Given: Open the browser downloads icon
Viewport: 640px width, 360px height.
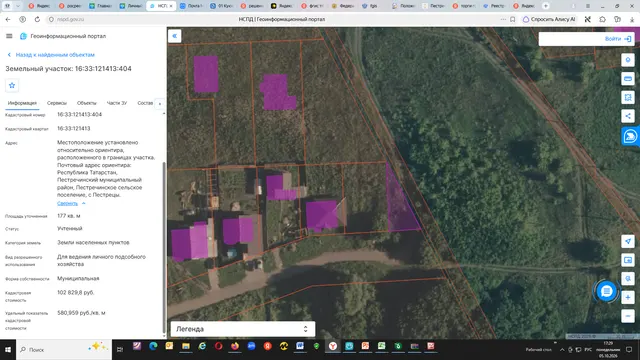Looking at the screenshot, I should click(x=632, y=19).
